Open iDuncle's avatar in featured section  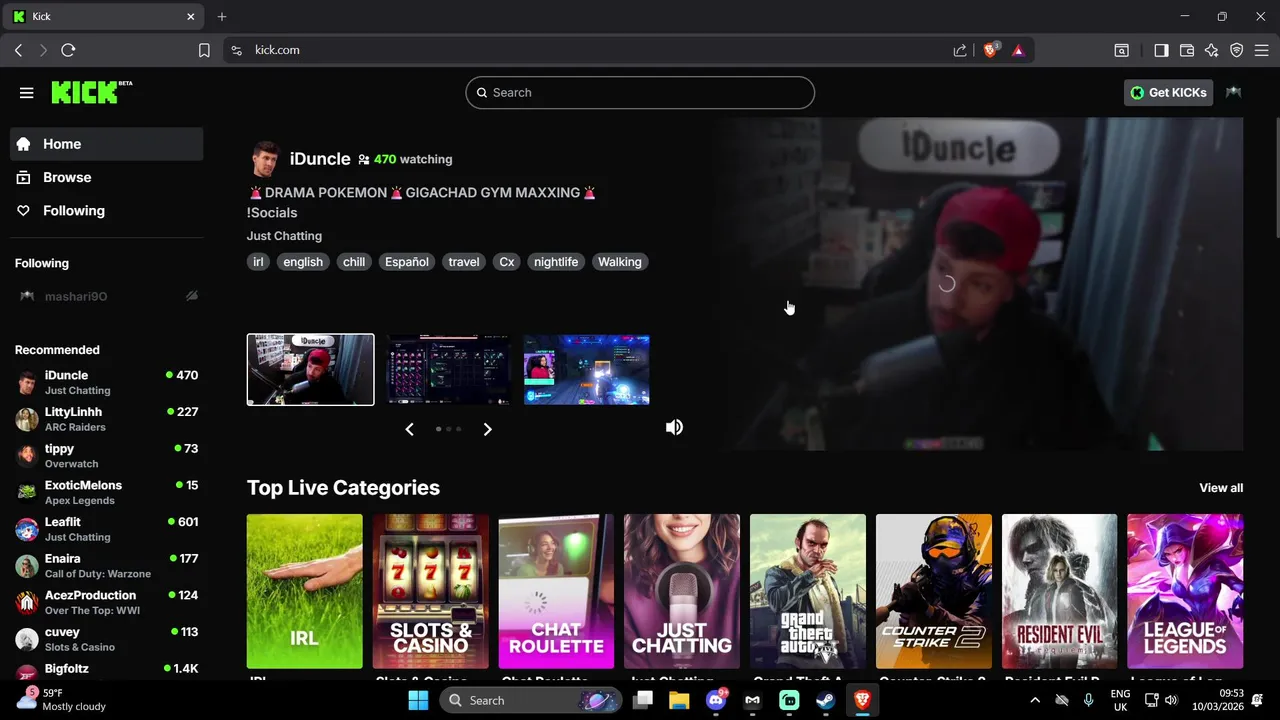(x=265, y=159)
